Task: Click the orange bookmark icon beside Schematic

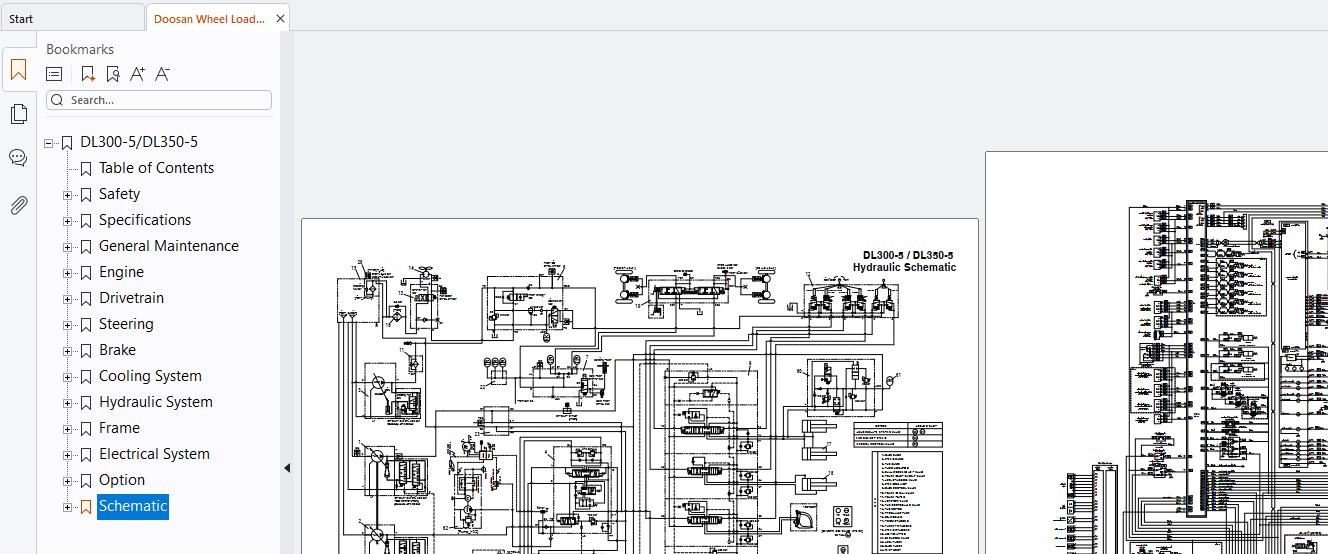Action: pos(86,507)
